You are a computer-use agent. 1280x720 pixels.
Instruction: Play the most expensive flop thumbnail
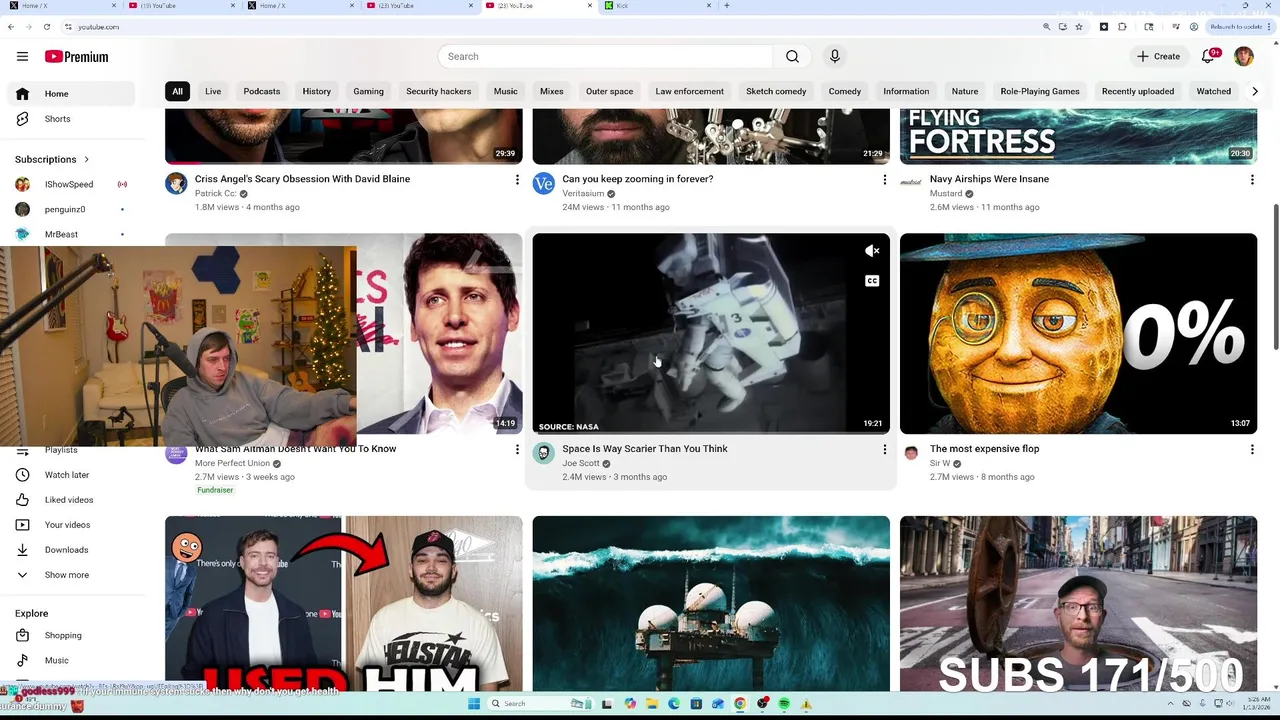1078,334
